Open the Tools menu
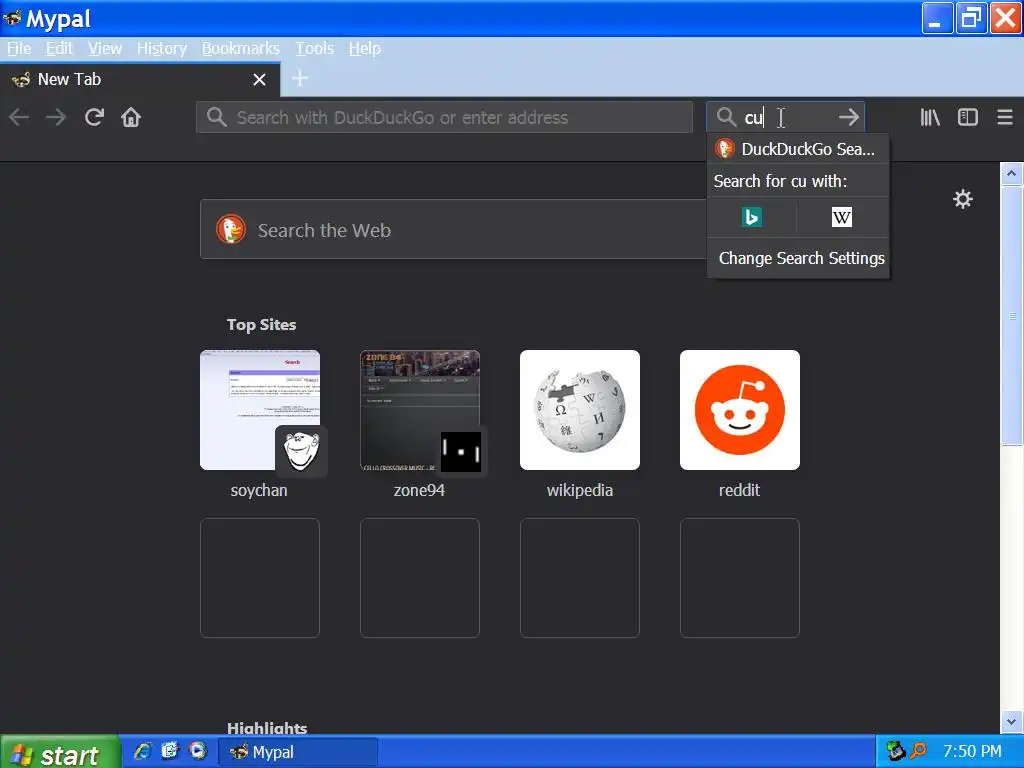1024x768 pixels. click(x=315, y=49)
